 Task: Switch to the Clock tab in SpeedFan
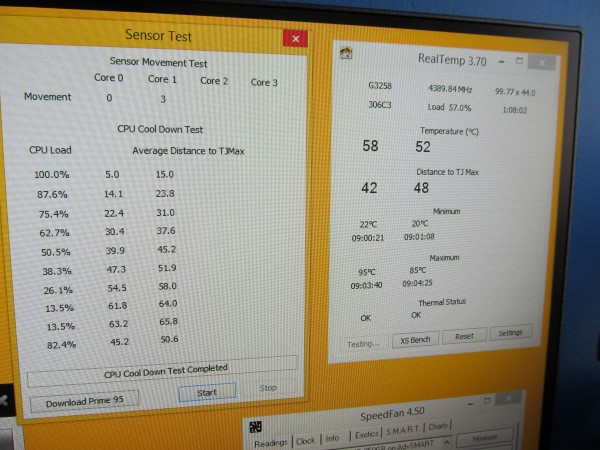click(306, 440)
